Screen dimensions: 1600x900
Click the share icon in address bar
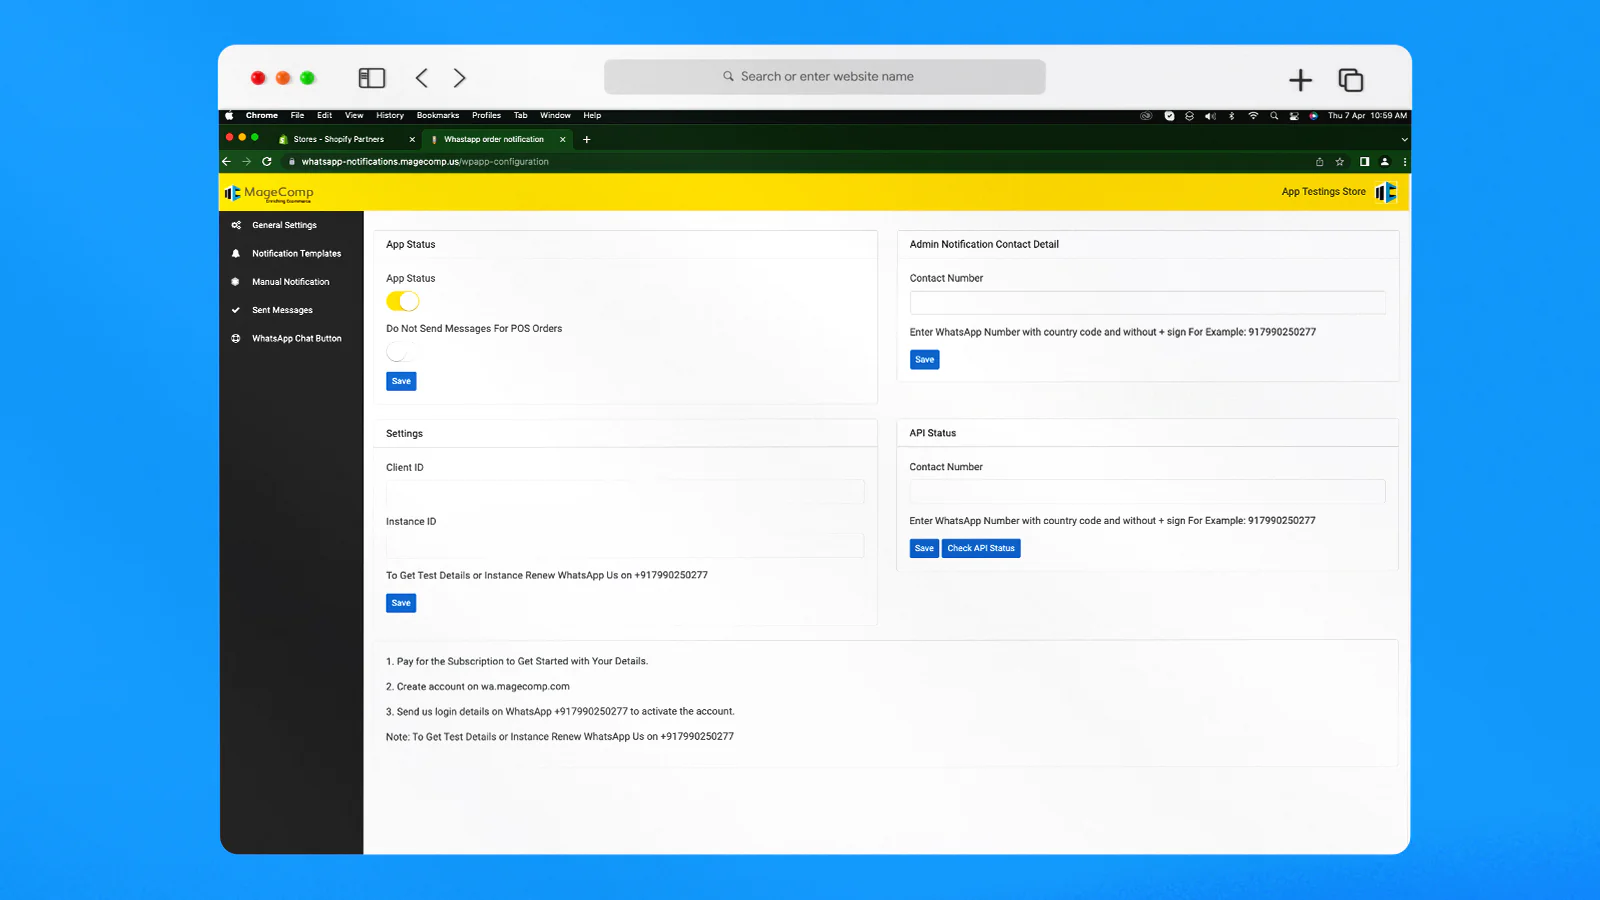tap(1319, 161)
